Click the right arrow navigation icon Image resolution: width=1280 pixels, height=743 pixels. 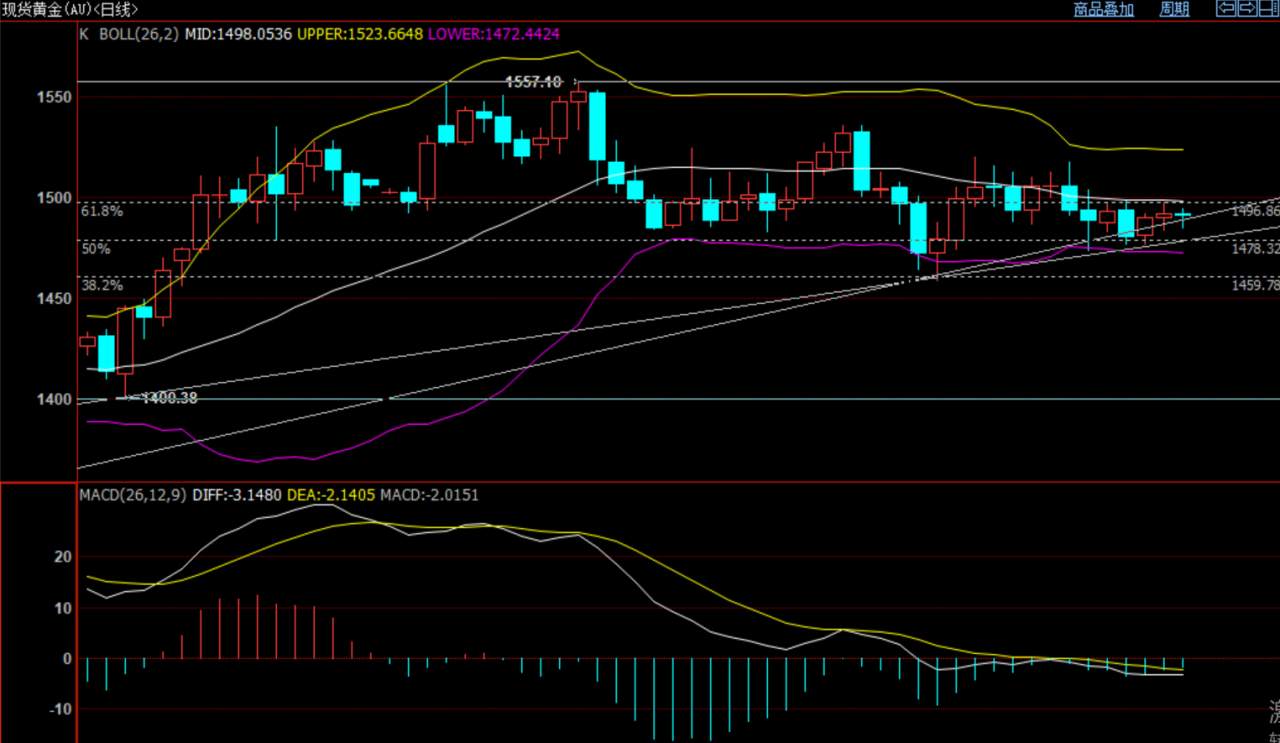tap(1247, 9)
